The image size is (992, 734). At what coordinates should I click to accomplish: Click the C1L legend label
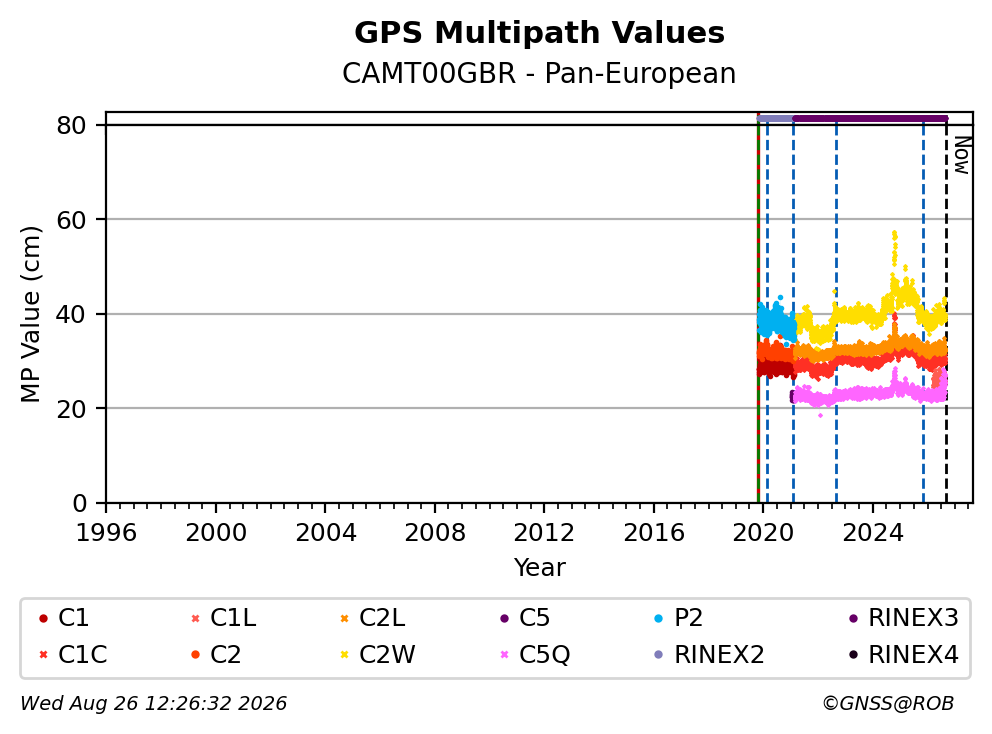point(233,618)
